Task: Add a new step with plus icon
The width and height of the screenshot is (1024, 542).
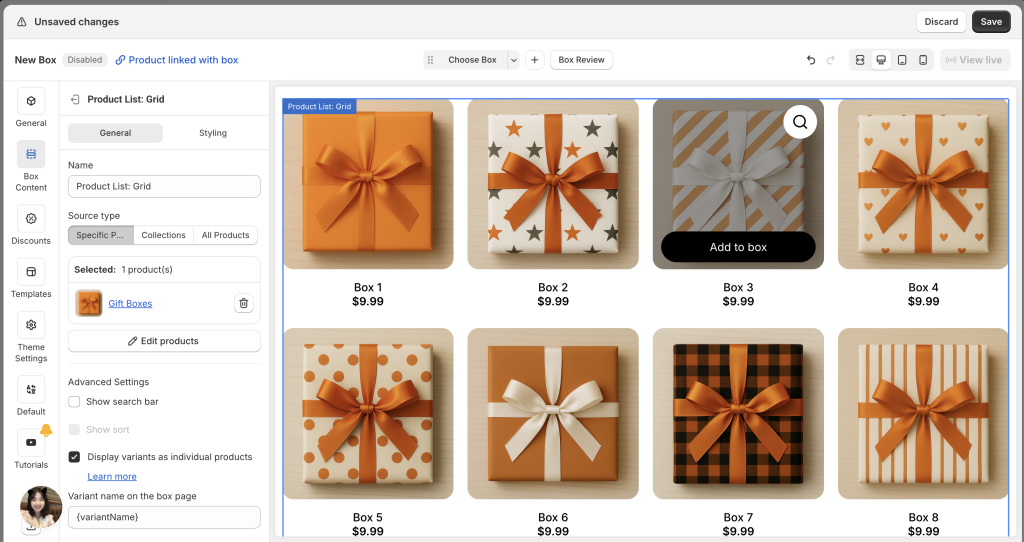Action: click(534, 60)
